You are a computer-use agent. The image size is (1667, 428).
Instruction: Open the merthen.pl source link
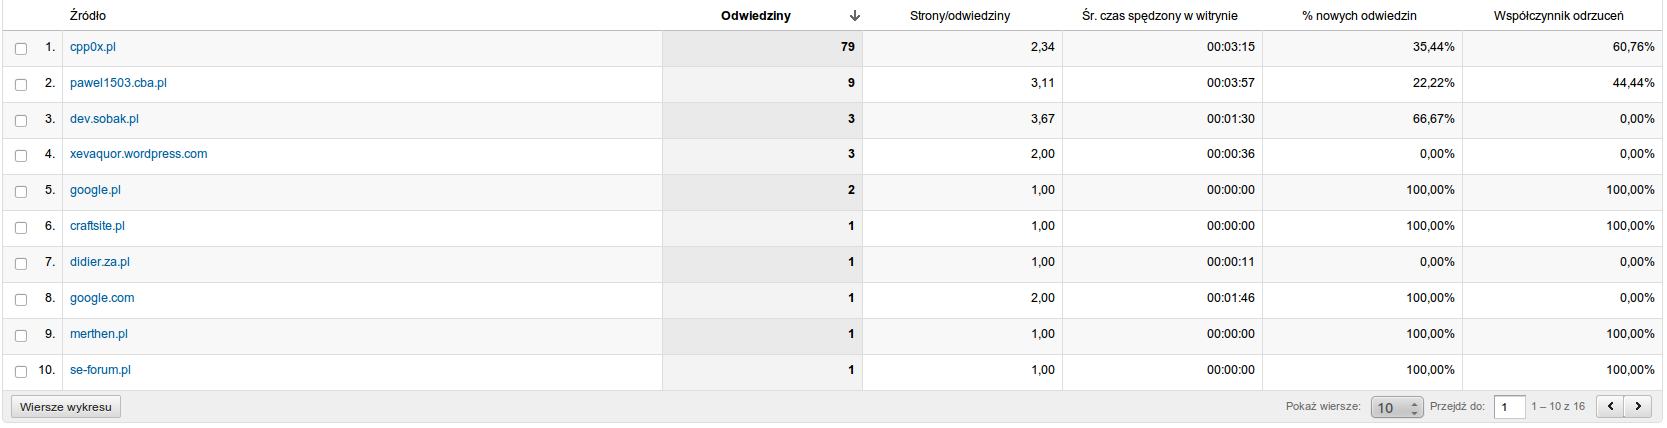pos(99,334)
